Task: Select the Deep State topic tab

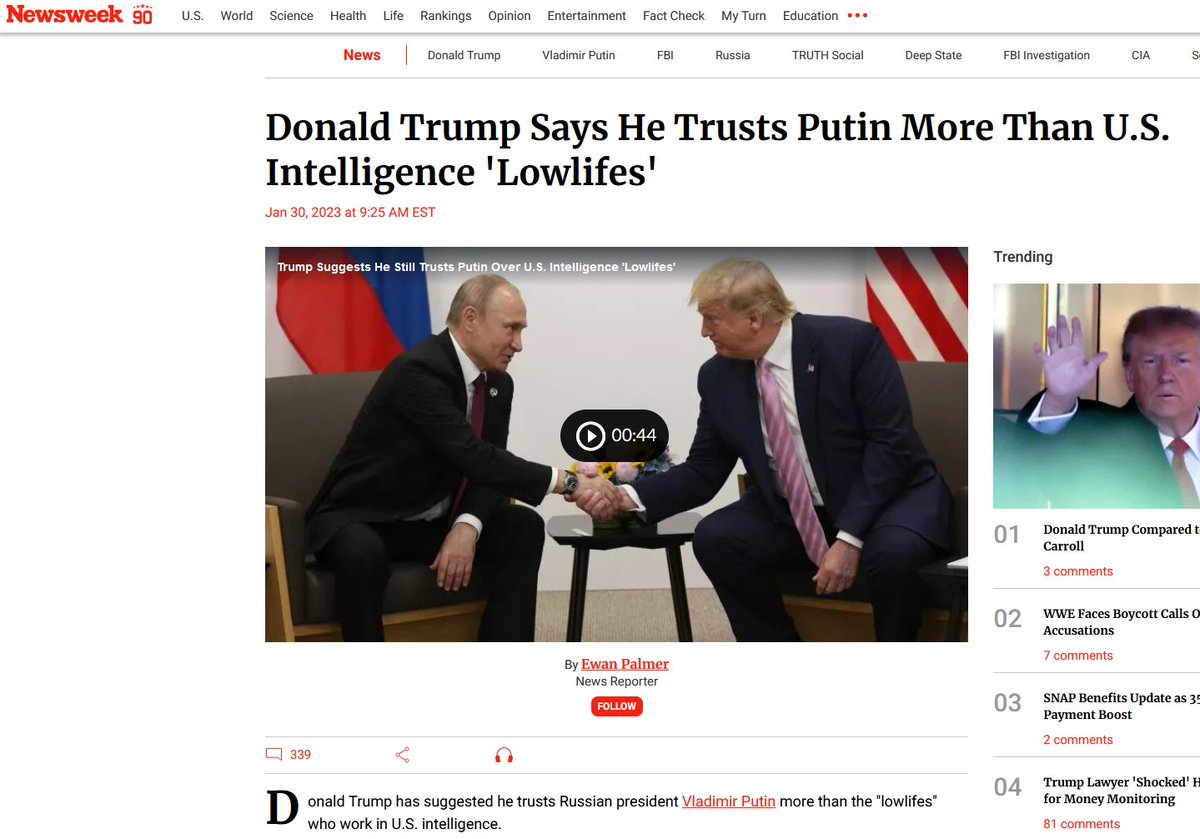Action: [933, 55]
